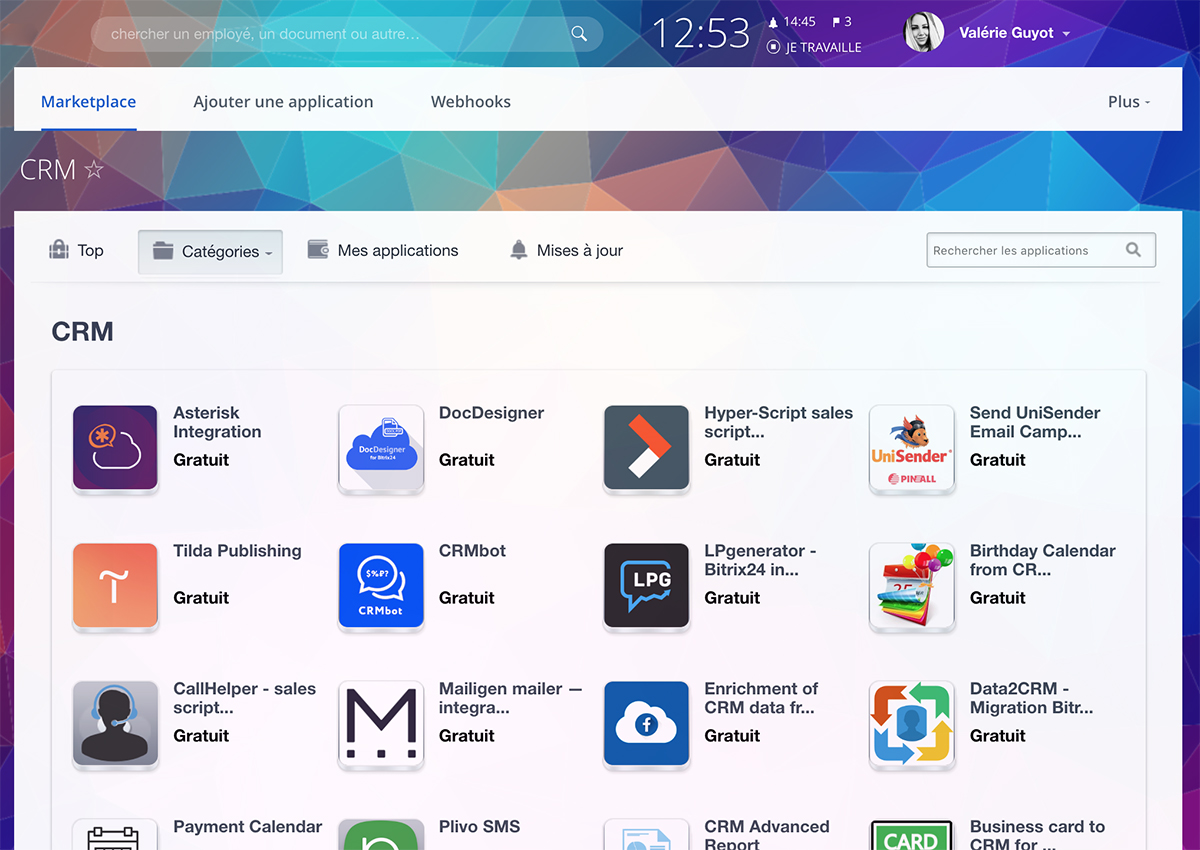Open the Mailigen mailer icon
Image resolution: width=1200 pixels, height=850 pixels.
(x=381, y=723)
